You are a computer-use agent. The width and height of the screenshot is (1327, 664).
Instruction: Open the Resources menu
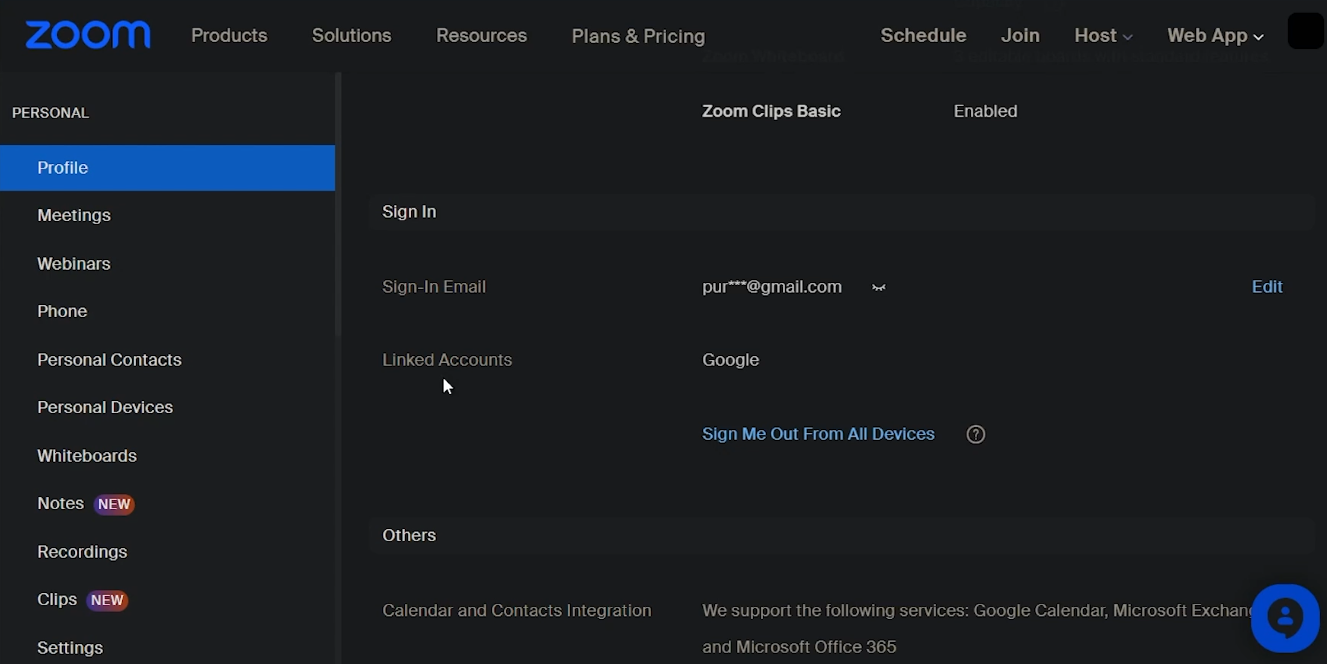click(x=481, y=35)
